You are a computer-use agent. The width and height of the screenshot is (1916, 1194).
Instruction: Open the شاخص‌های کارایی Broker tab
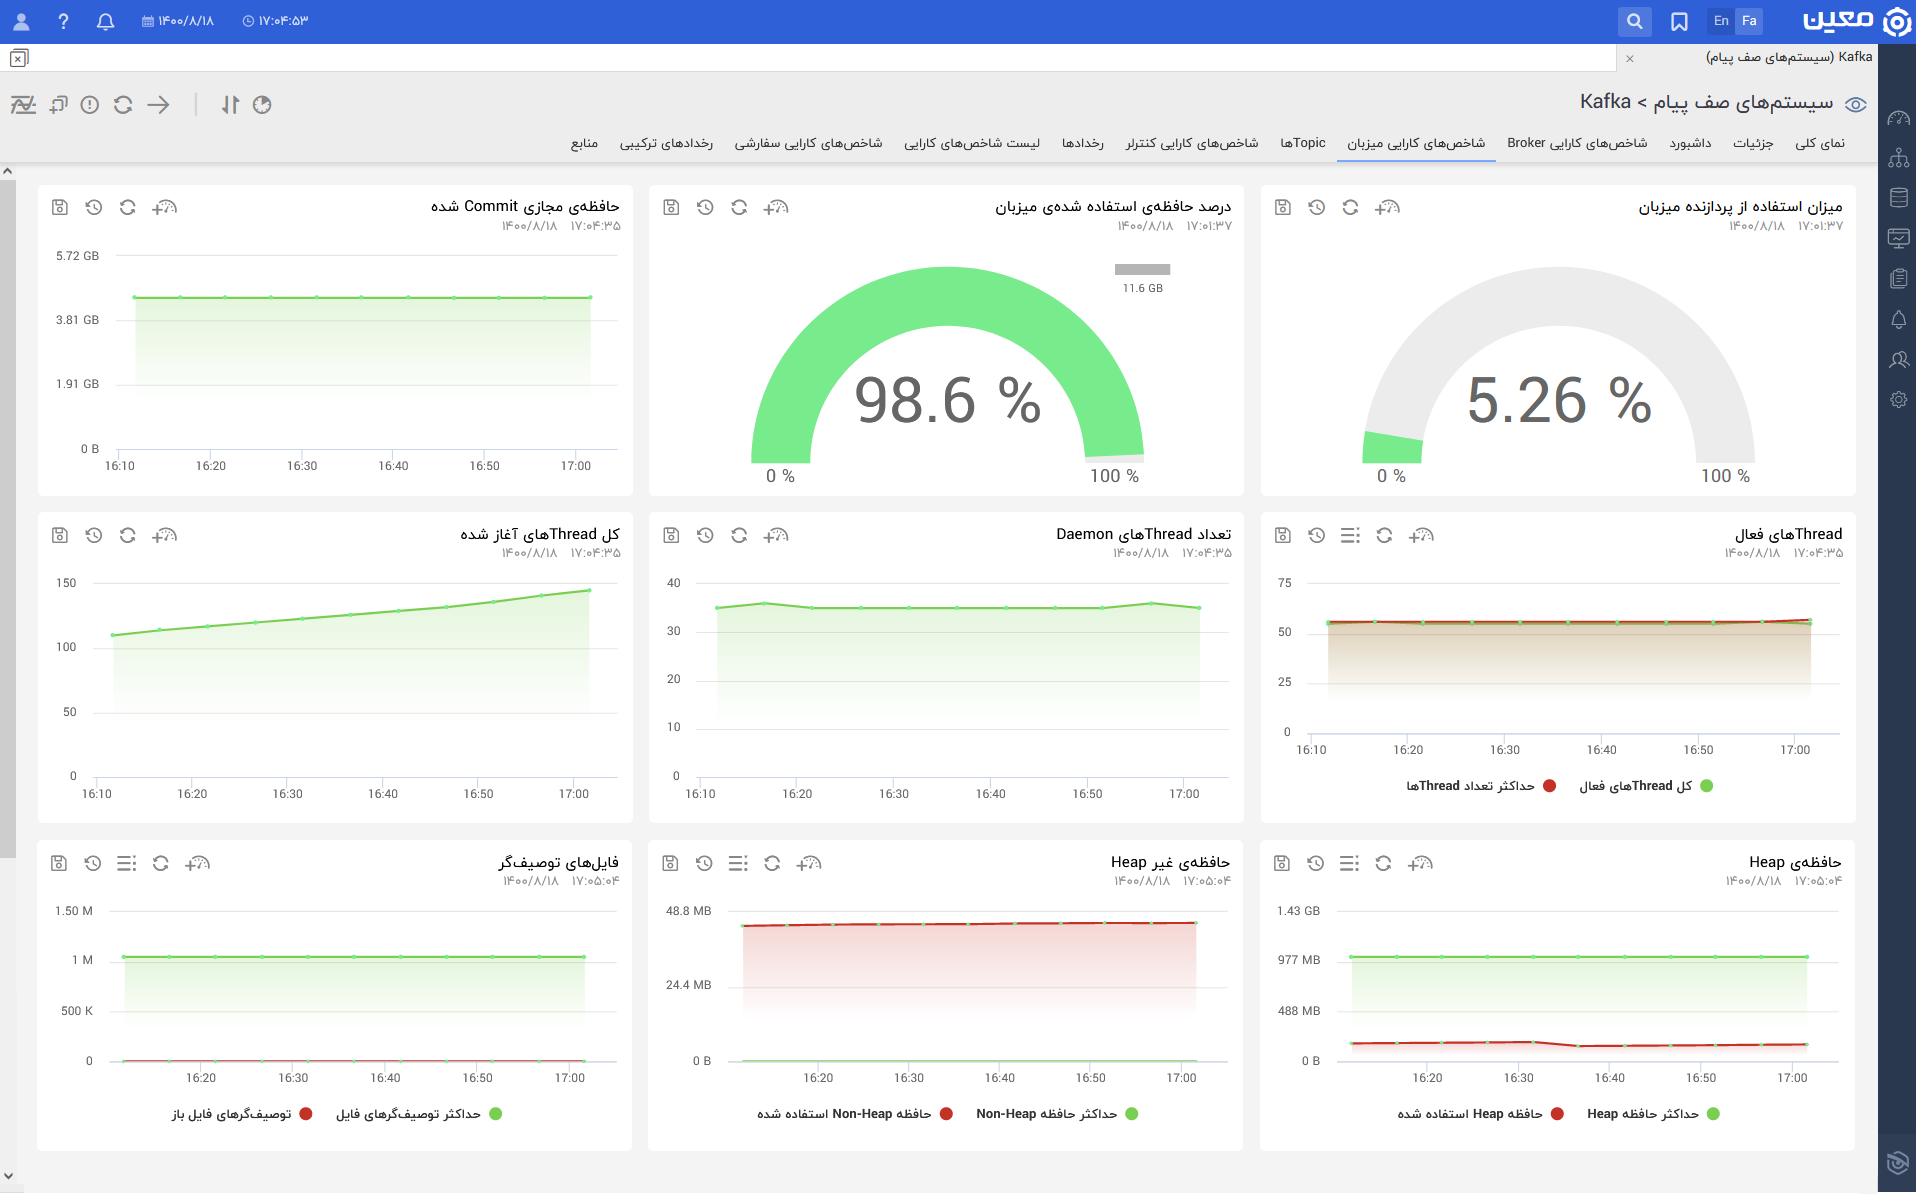(x=1577, y=143)
